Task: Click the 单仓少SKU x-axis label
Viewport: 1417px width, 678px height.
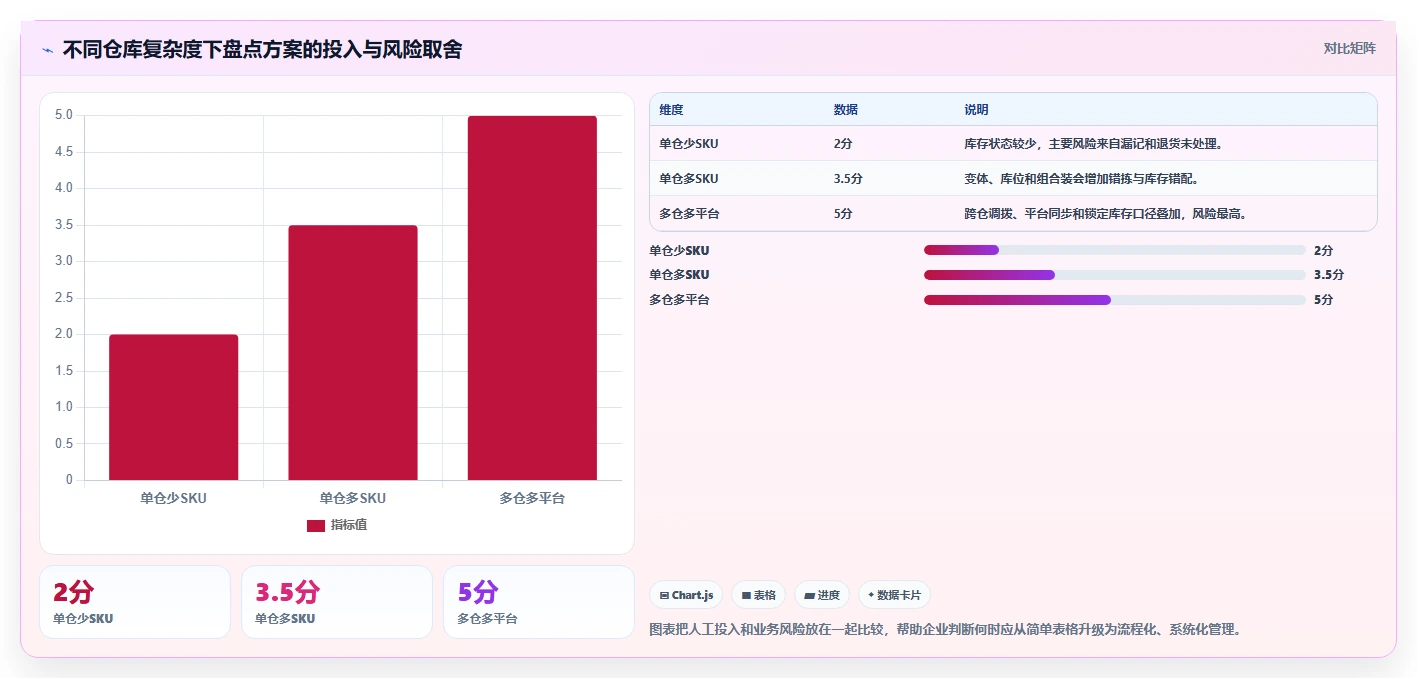Action: click(174, 498)
